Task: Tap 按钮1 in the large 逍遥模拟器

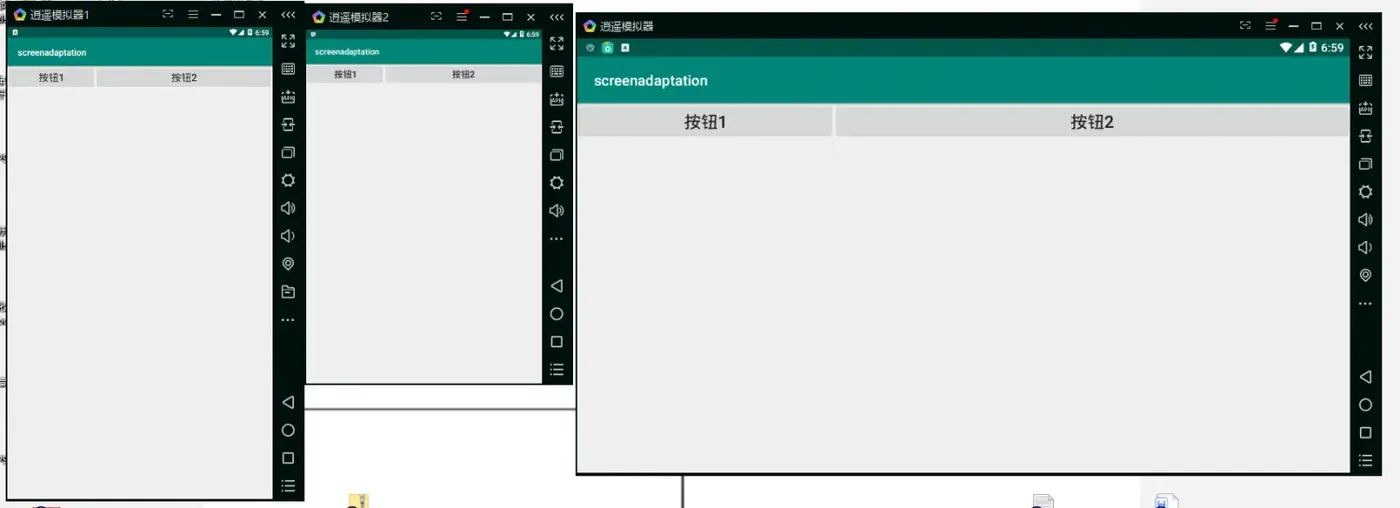Action: point(705,122)
